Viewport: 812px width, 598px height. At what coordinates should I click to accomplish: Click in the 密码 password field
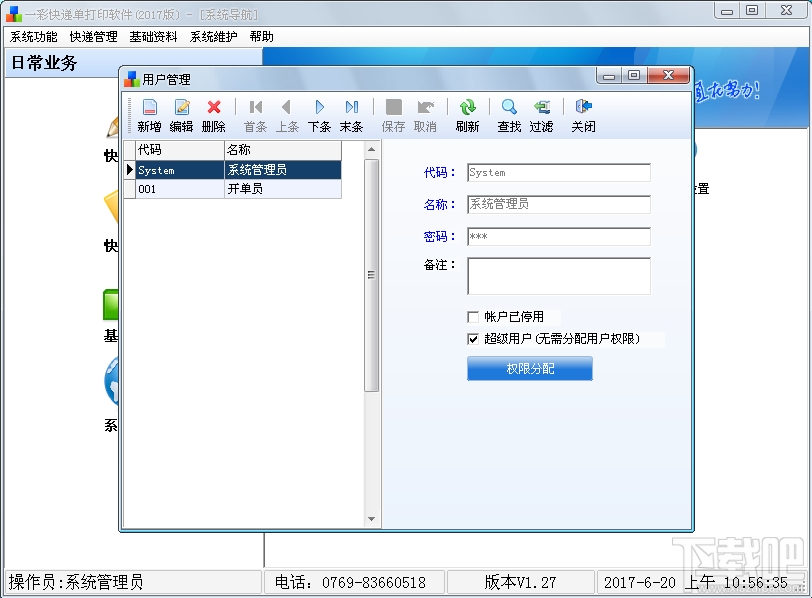tap(557, 237)
